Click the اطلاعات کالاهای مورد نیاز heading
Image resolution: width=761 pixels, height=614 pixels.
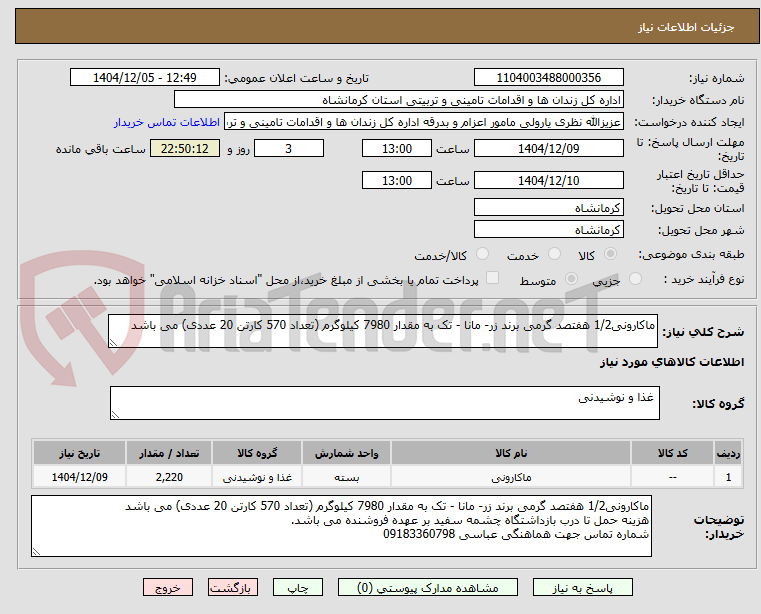[x=672, y=362]
